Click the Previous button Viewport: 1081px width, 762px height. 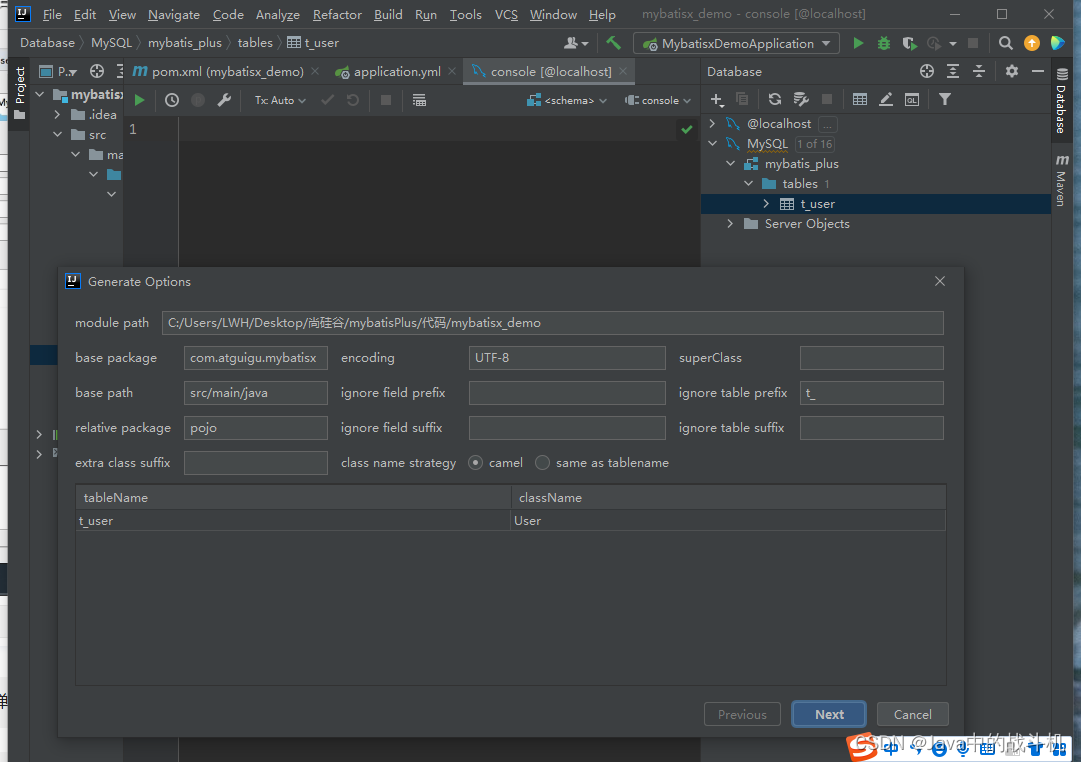coord(742,714)
